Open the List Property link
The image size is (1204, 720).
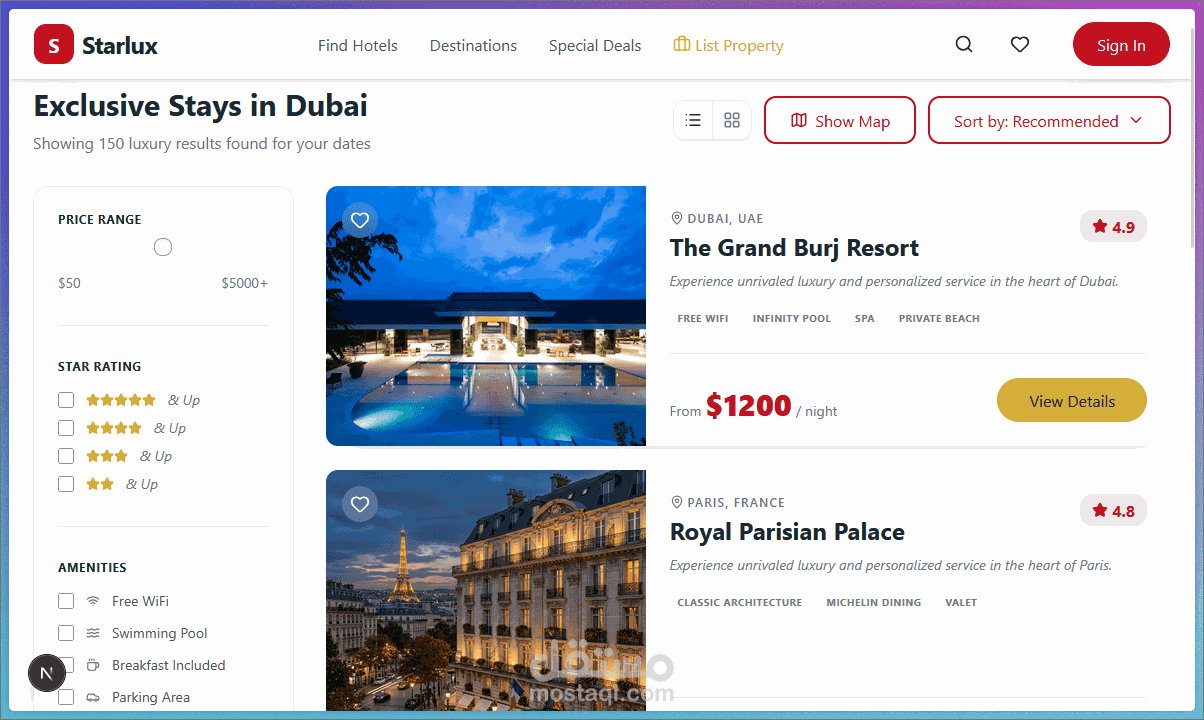coord(728,45)
